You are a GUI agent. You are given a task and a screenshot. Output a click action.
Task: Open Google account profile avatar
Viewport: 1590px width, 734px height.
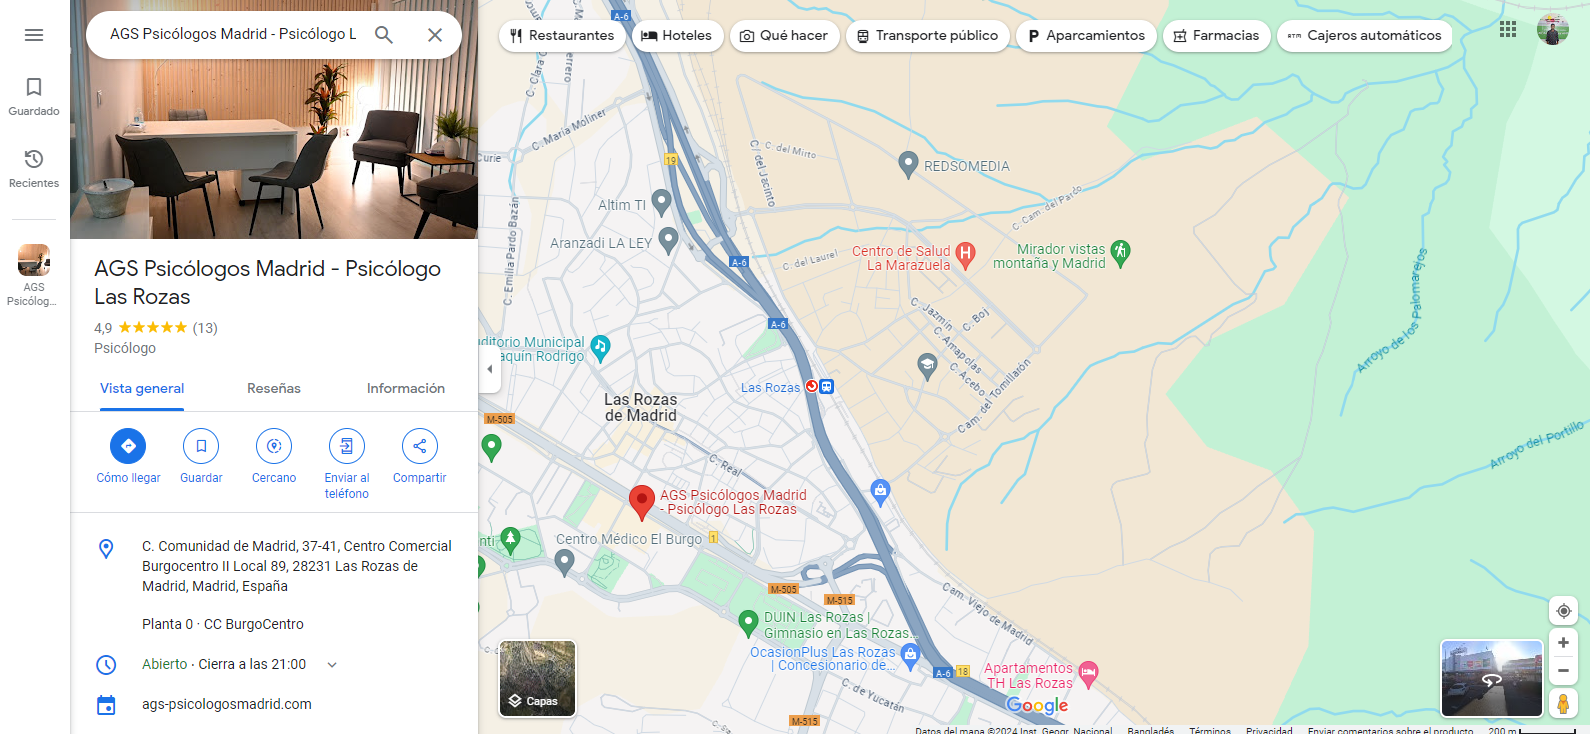pyautogui.click(x=1553, y=29)
